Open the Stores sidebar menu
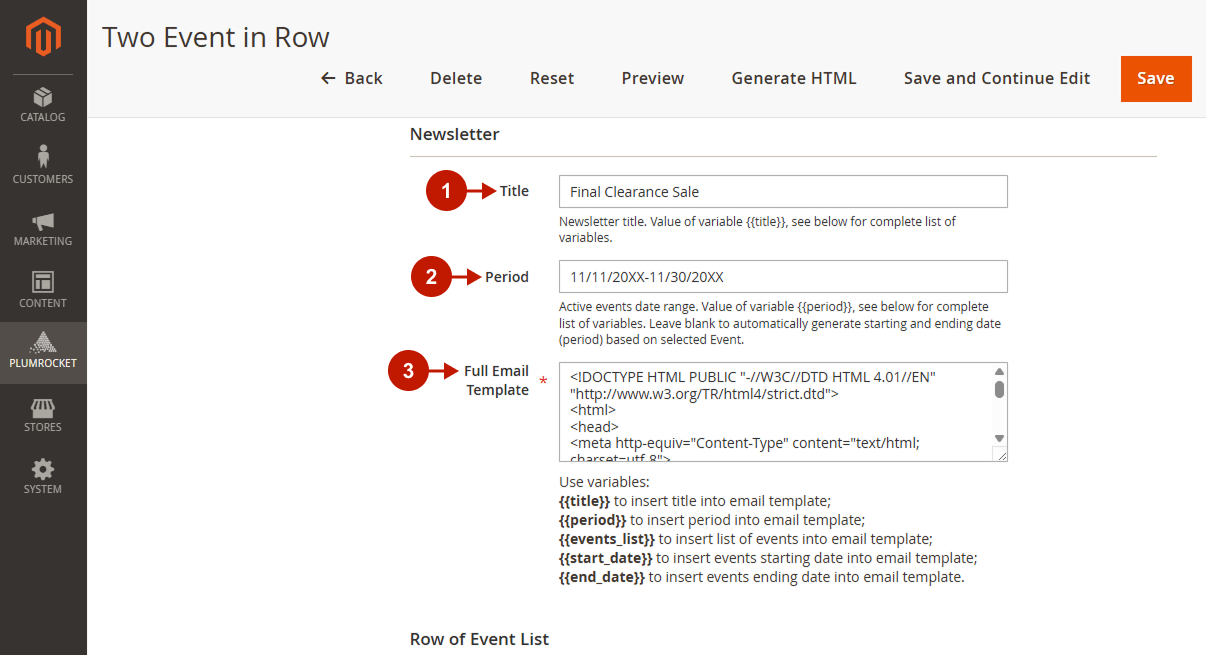 pyautogui.click(x=43, y=414)
